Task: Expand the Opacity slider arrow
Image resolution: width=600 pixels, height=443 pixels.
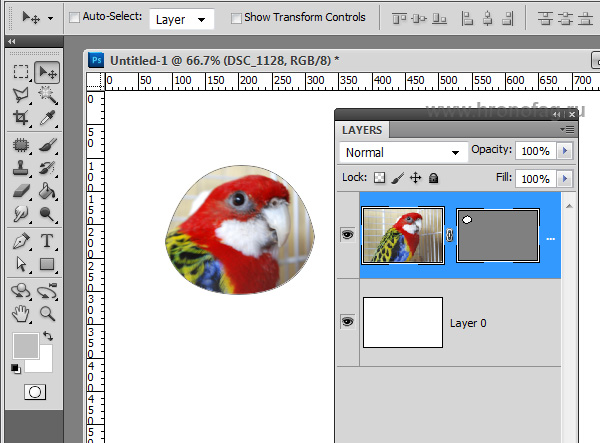Action: point(564,150)
